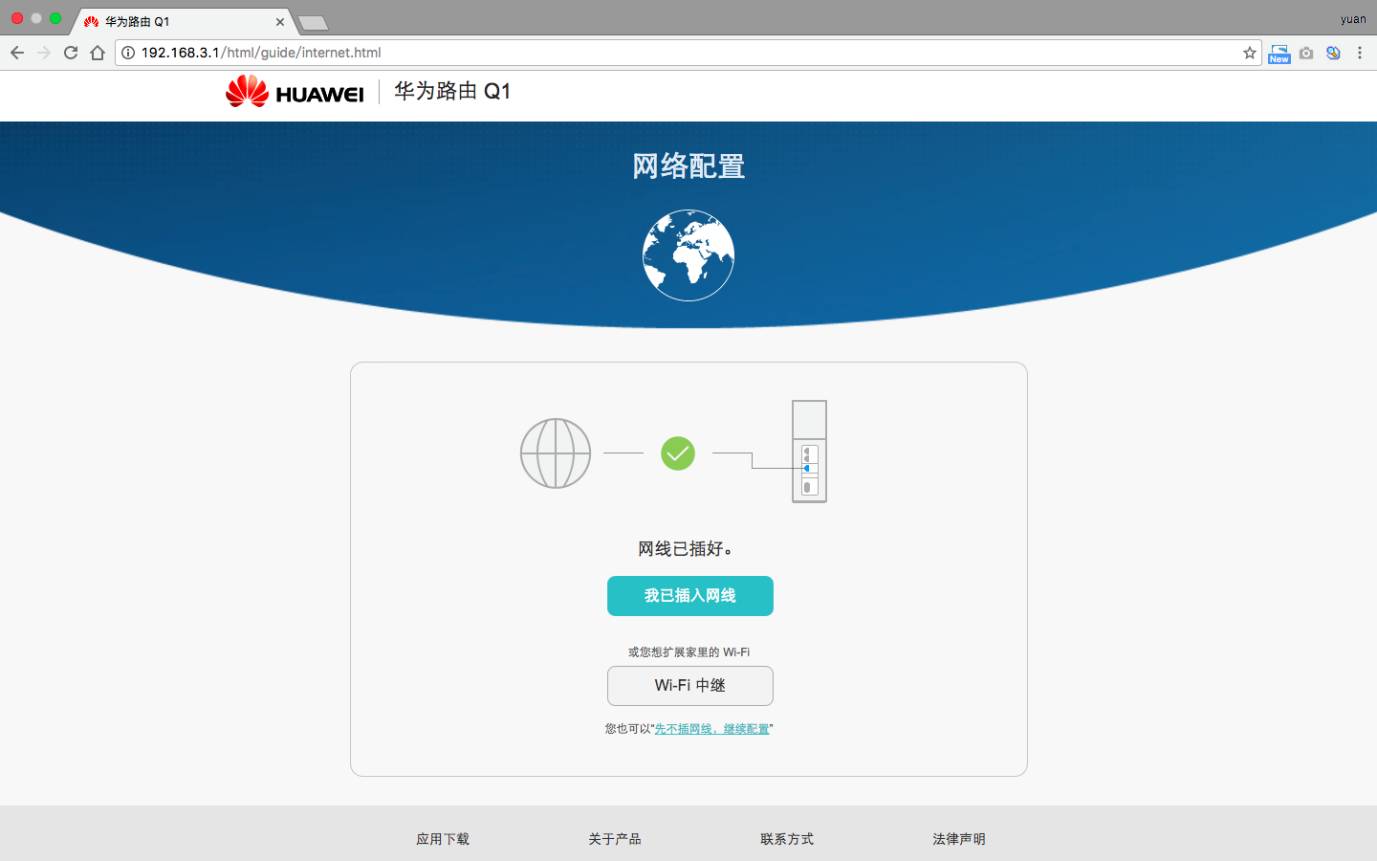
Task: Open 法律声明 in the footer
Action: [959, 839]
